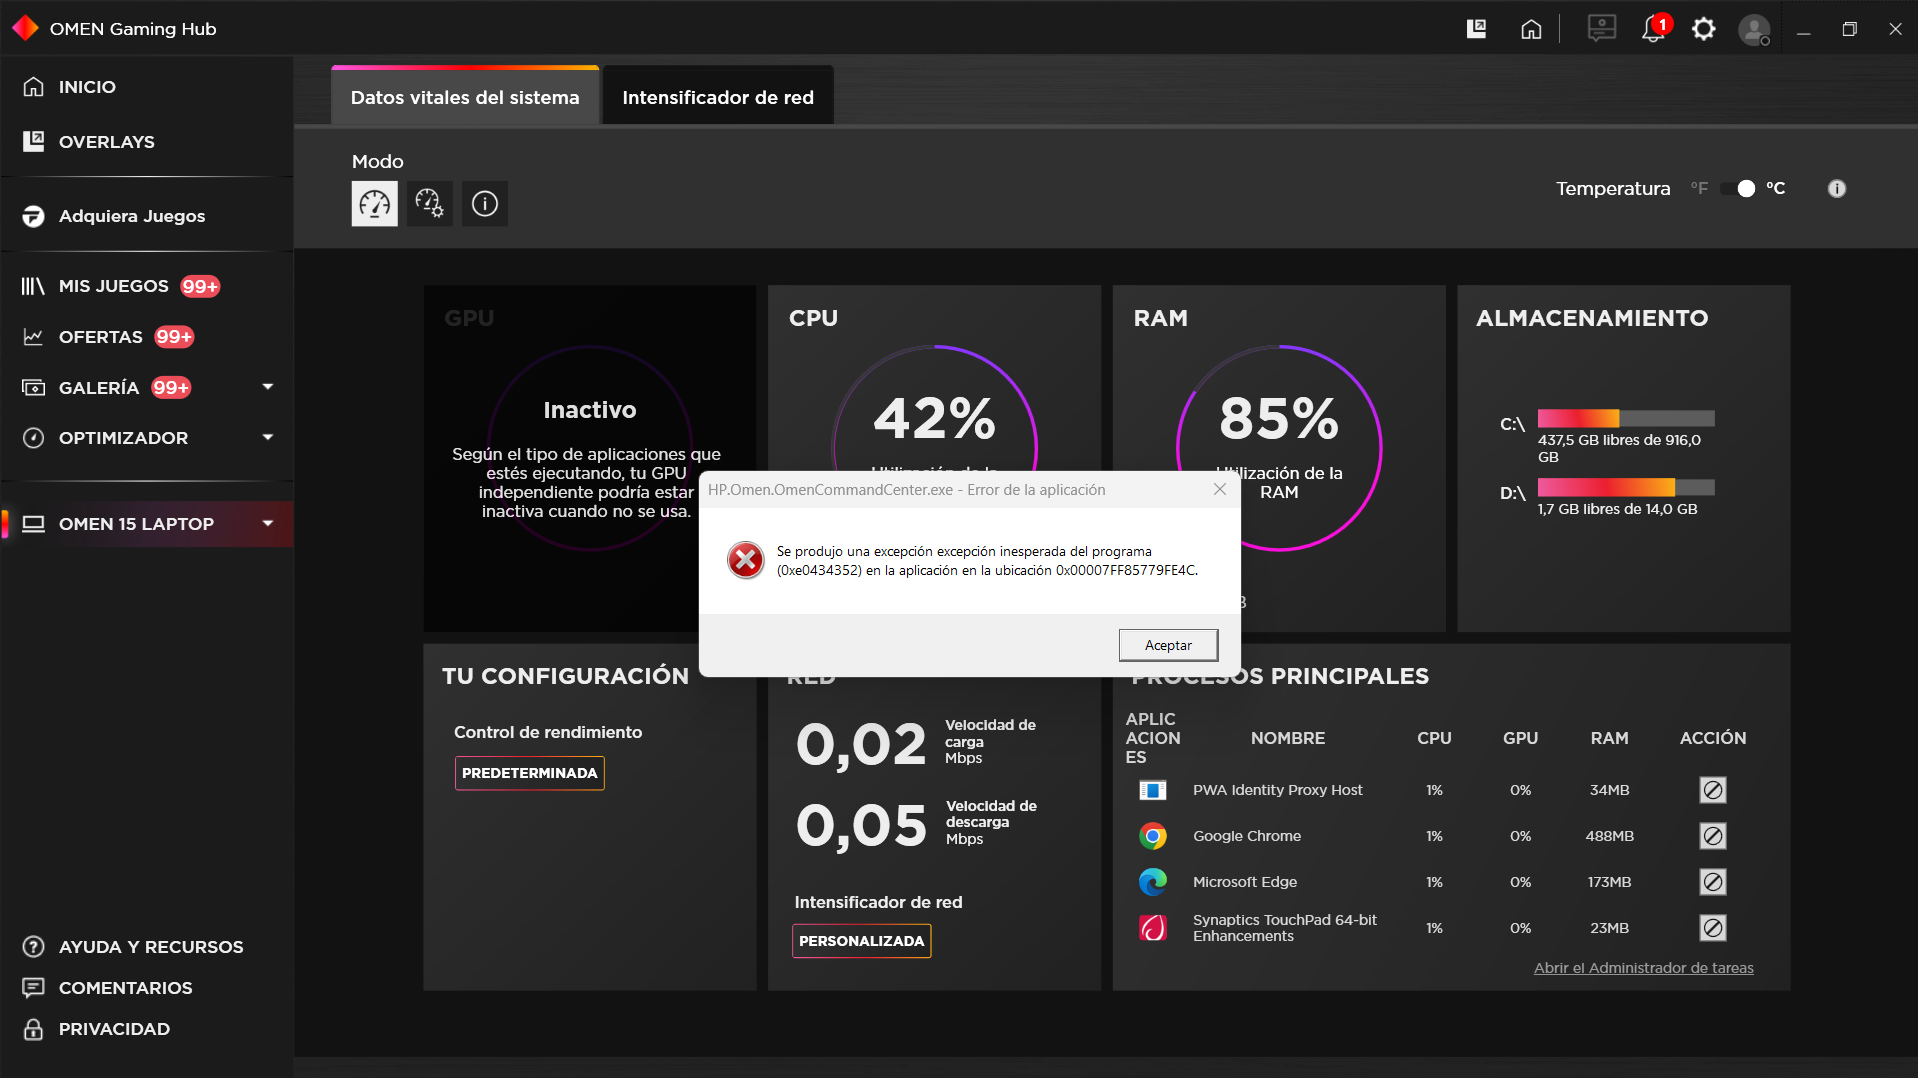The width and height of the screenshot is (1918, 1078).
Task: Toggle temperature unit switch between °F and °C
Action: coord(1739,189)
